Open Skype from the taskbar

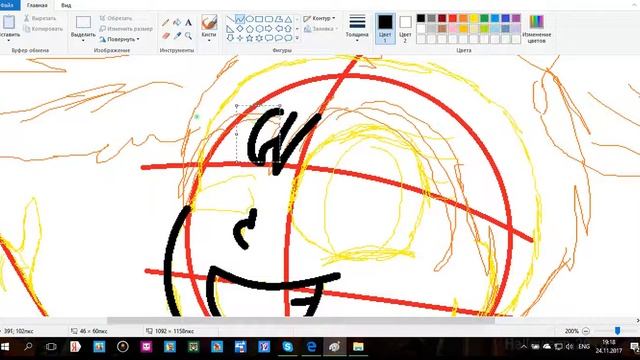click(288, 347)
